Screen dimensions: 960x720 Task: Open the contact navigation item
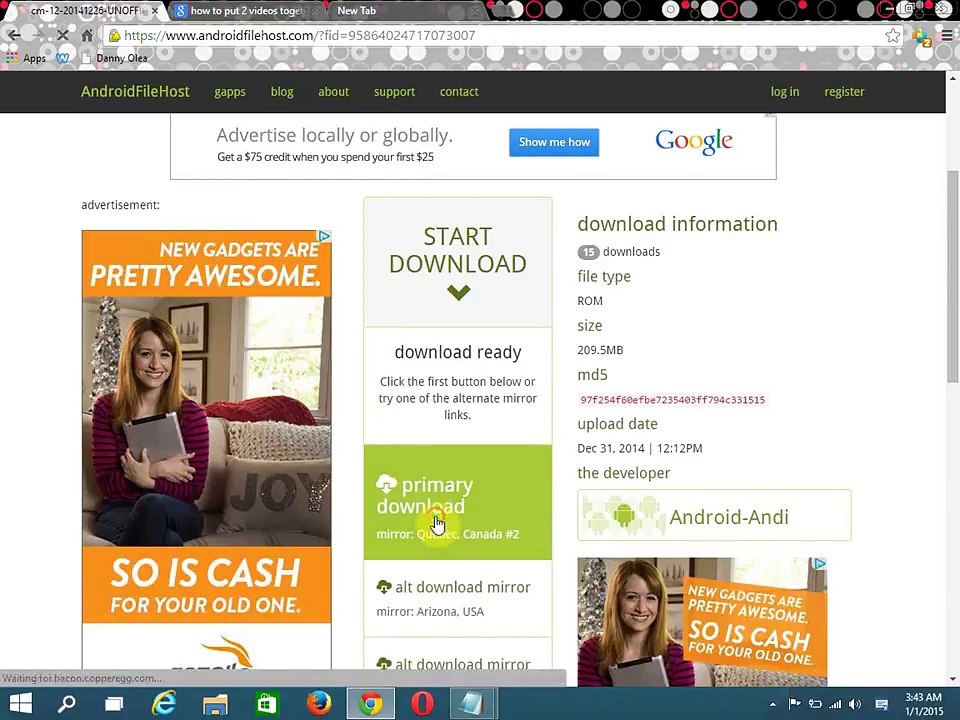(x=459, y=92)
